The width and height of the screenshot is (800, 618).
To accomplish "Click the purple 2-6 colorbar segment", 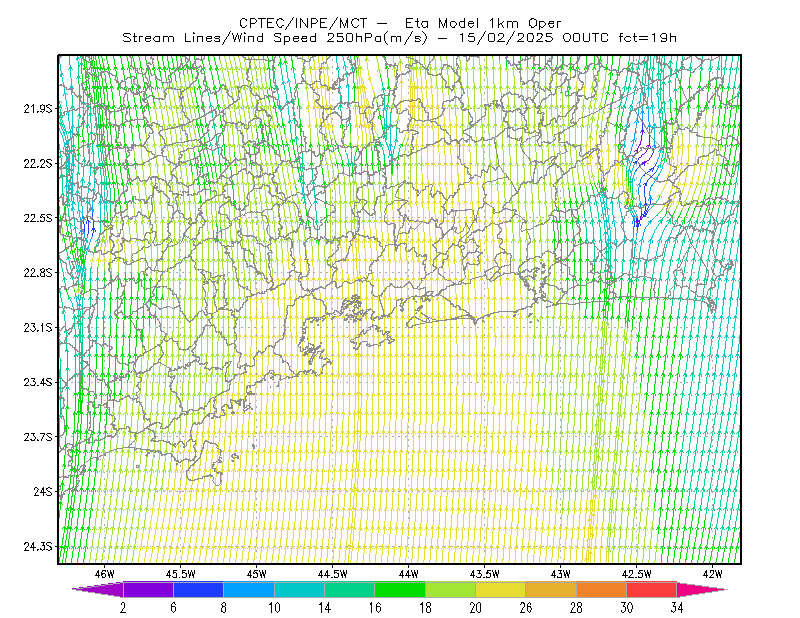I will pyautogui.click(x=148, y=589).
